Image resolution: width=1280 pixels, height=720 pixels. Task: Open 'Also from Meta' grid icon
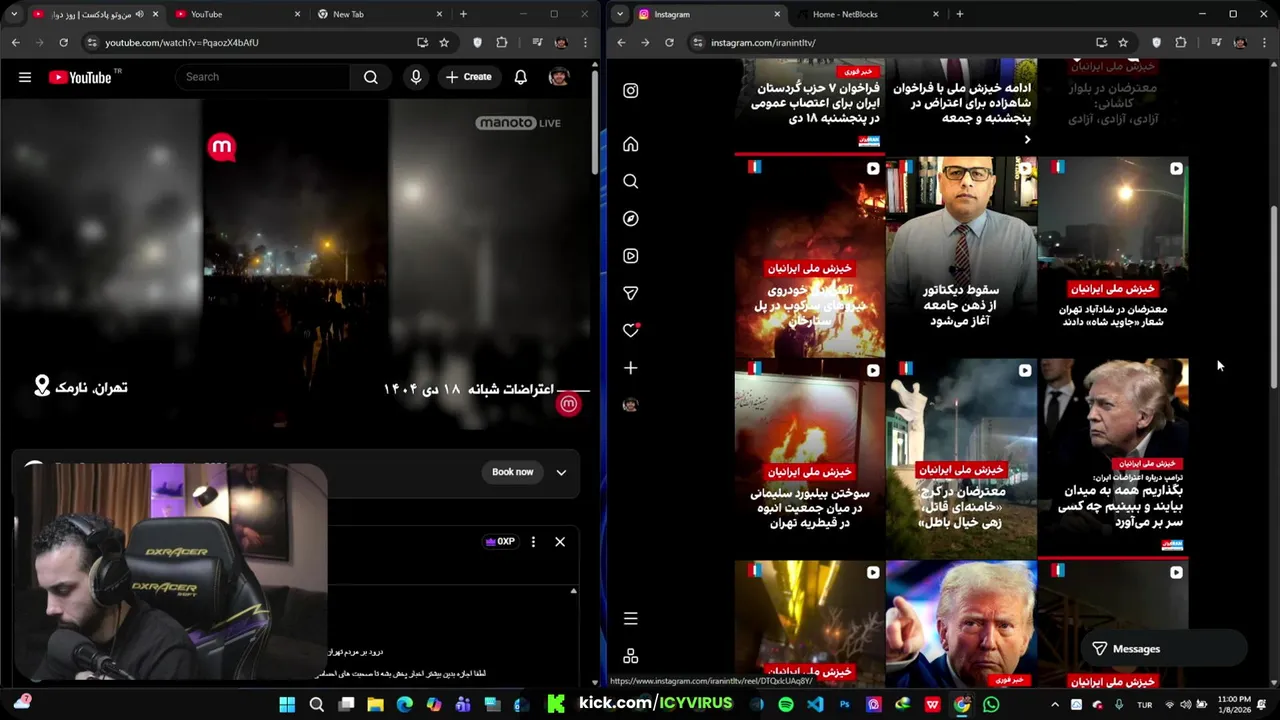[631, 656]
